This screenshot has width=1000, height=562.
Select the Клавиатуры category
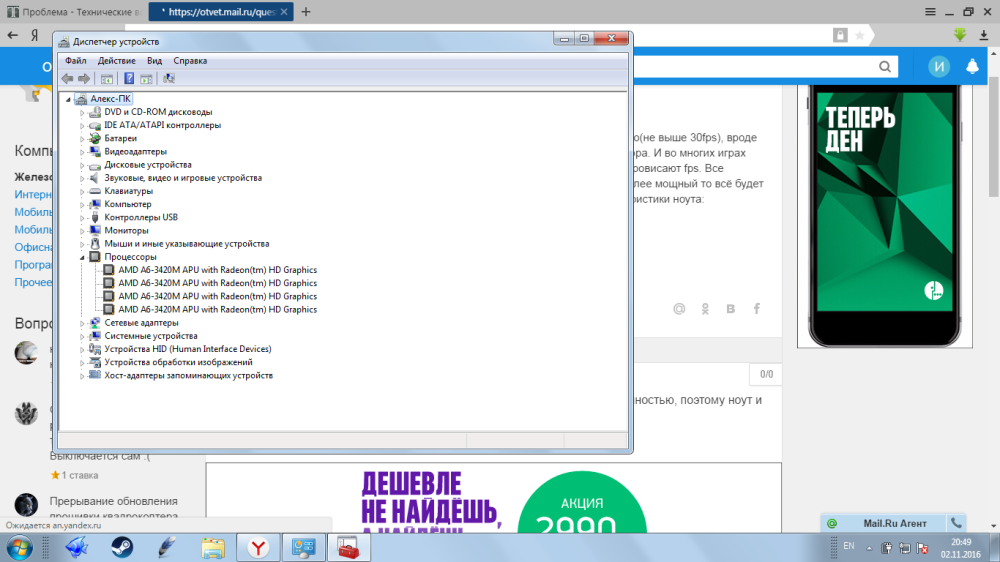128,191
